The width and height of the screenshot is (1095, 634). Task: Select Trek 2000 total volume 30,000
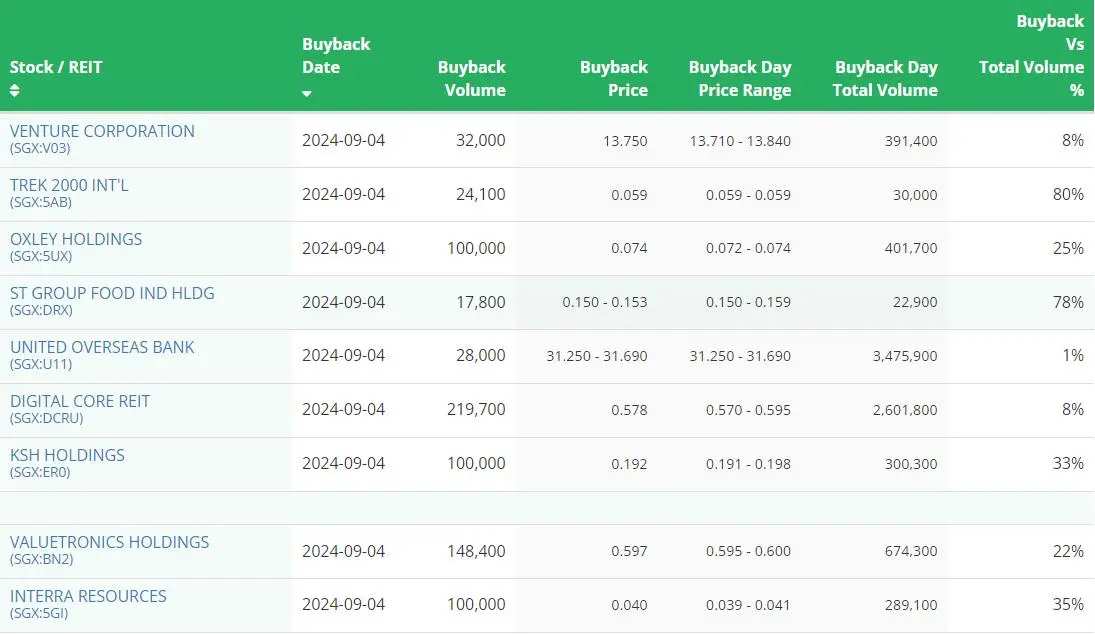pos(915,195)
